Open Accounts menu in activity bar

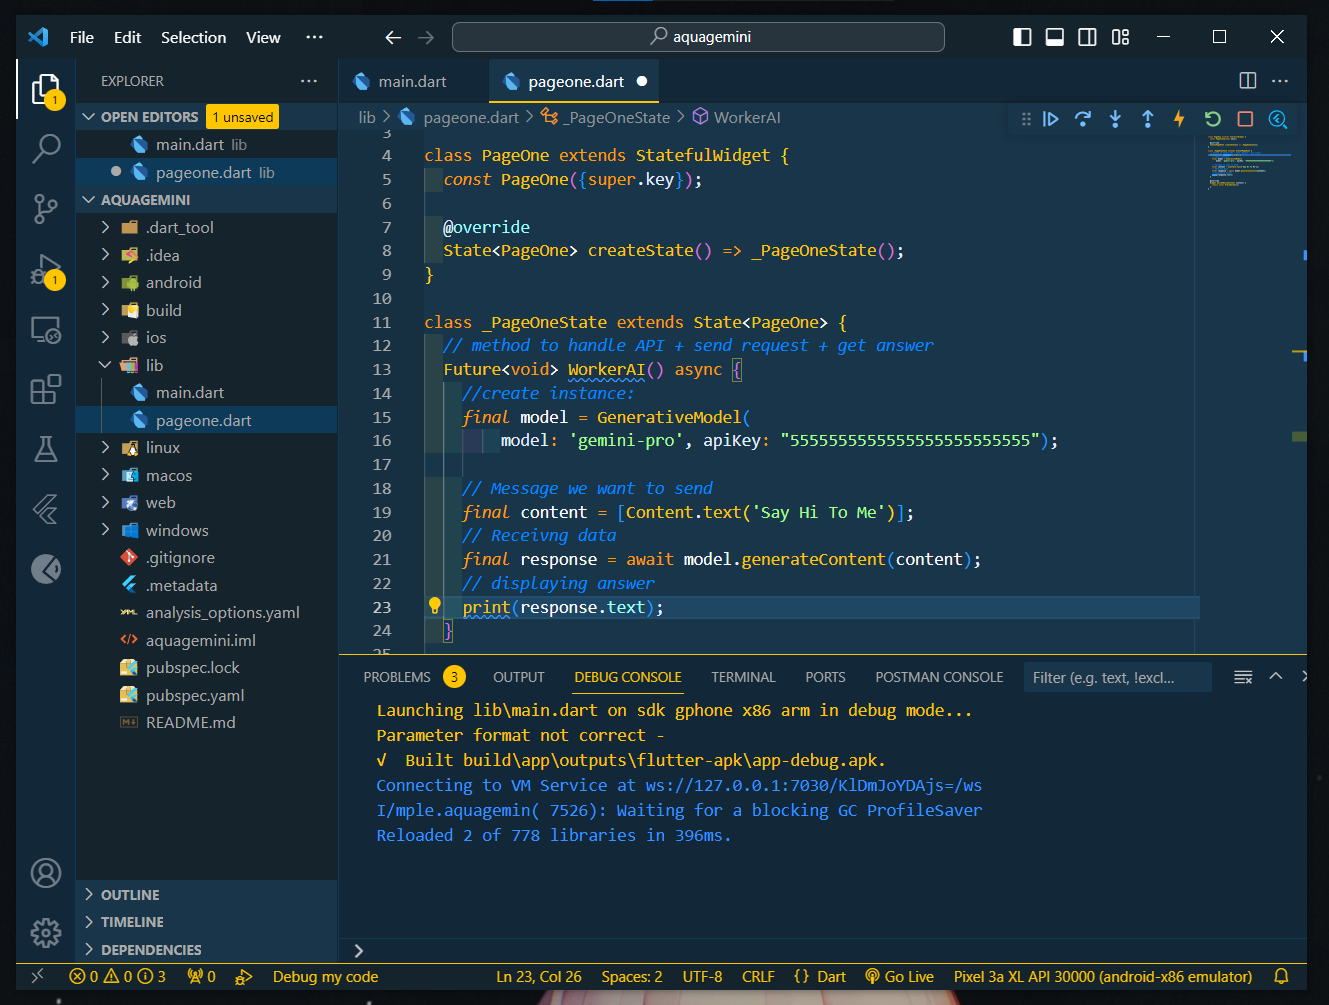tap(46, 873)
